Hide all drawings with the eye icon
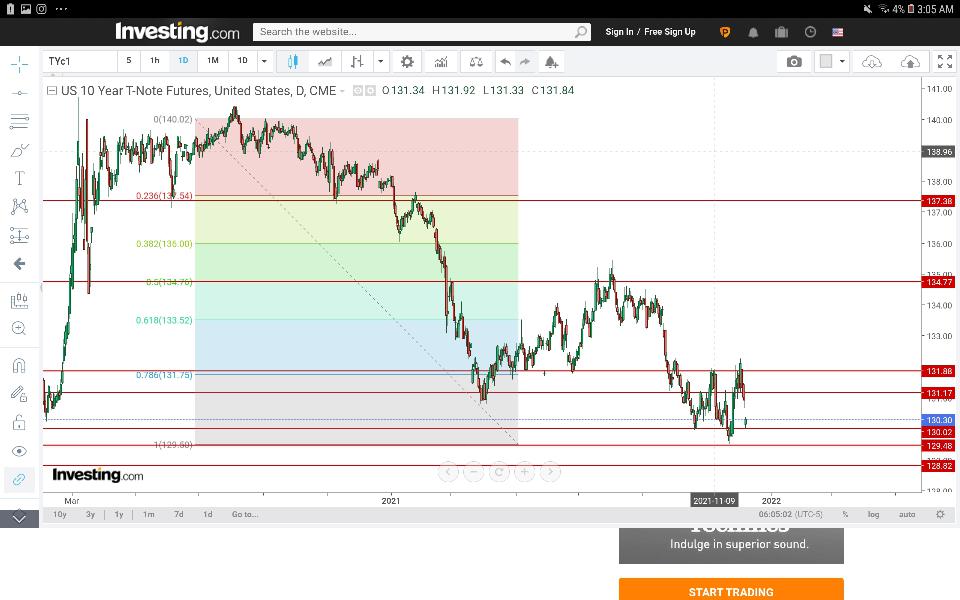 point(19,451)
